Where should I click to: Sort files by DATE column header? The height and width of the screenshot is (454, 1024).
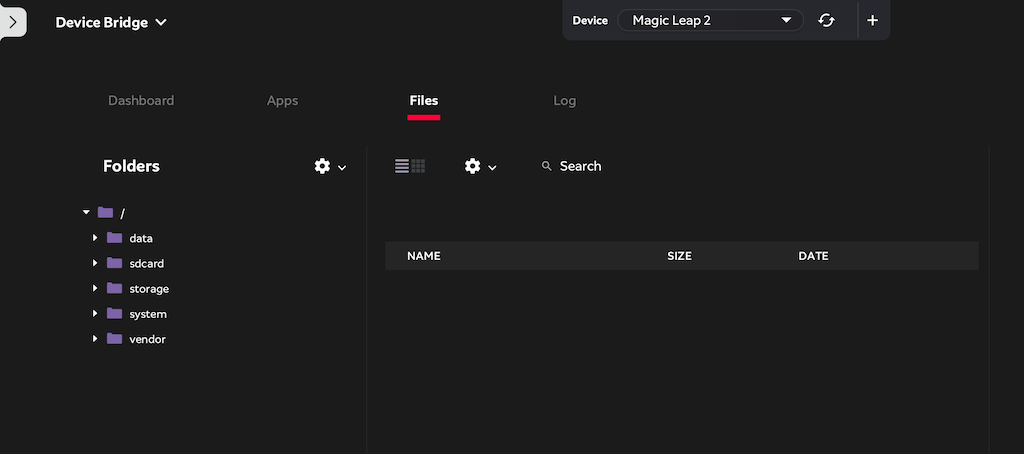point(813,256)
